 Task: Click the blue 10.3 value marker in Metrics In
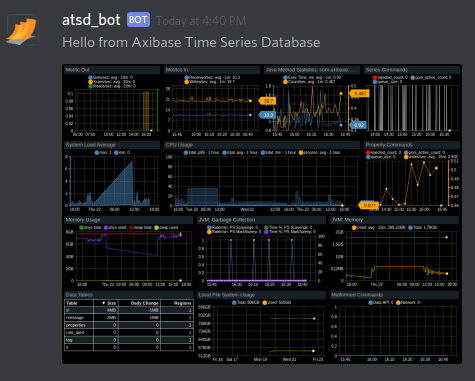point(267,115)
